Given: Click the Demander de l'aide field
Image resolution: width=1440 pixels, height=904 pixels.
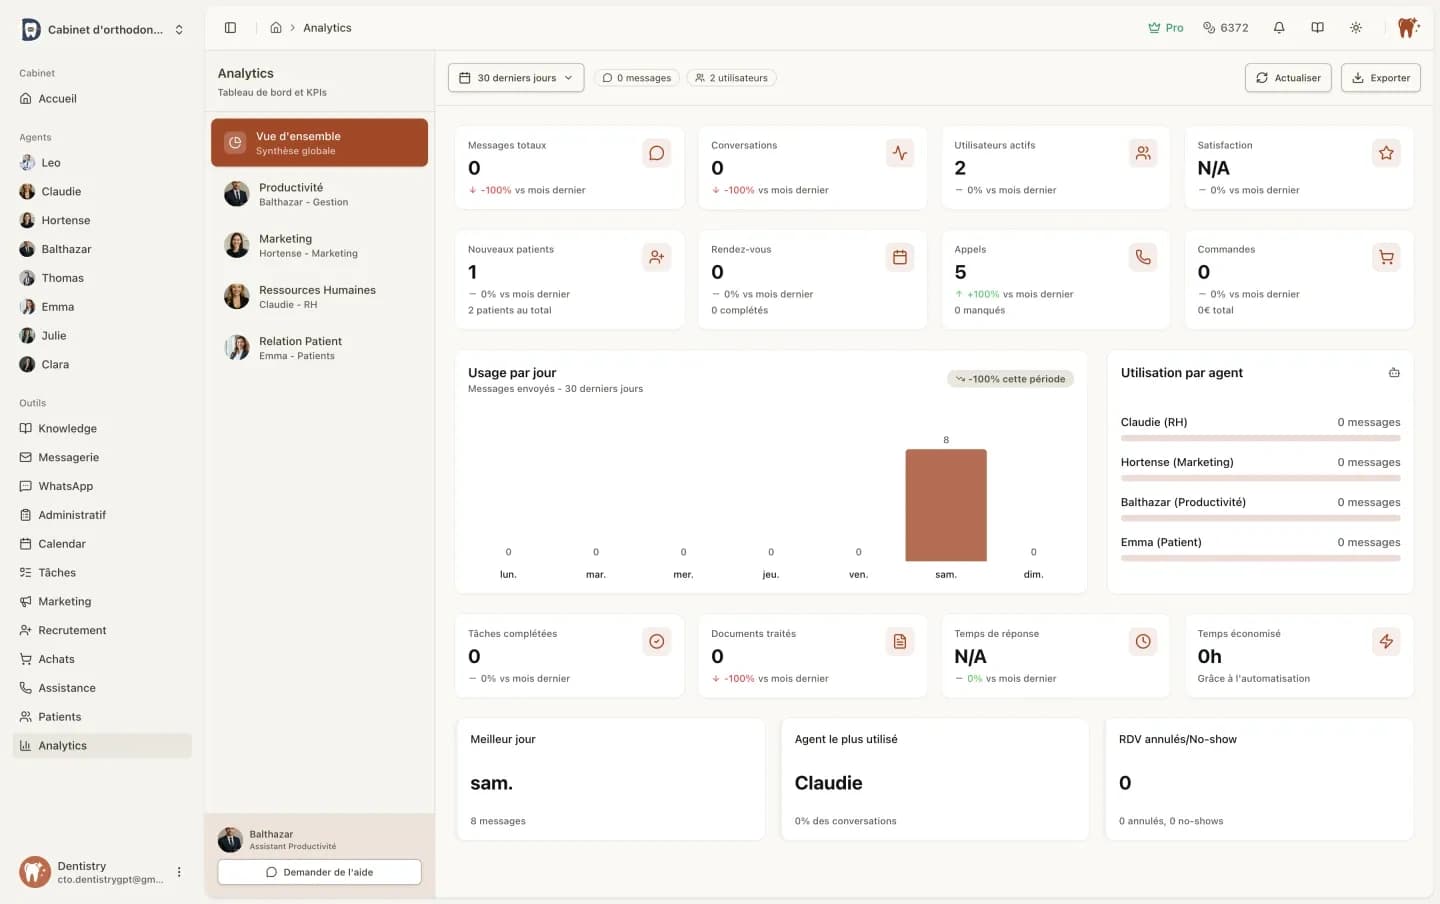Looking at the screenshot, I should [x=318, y=871].
